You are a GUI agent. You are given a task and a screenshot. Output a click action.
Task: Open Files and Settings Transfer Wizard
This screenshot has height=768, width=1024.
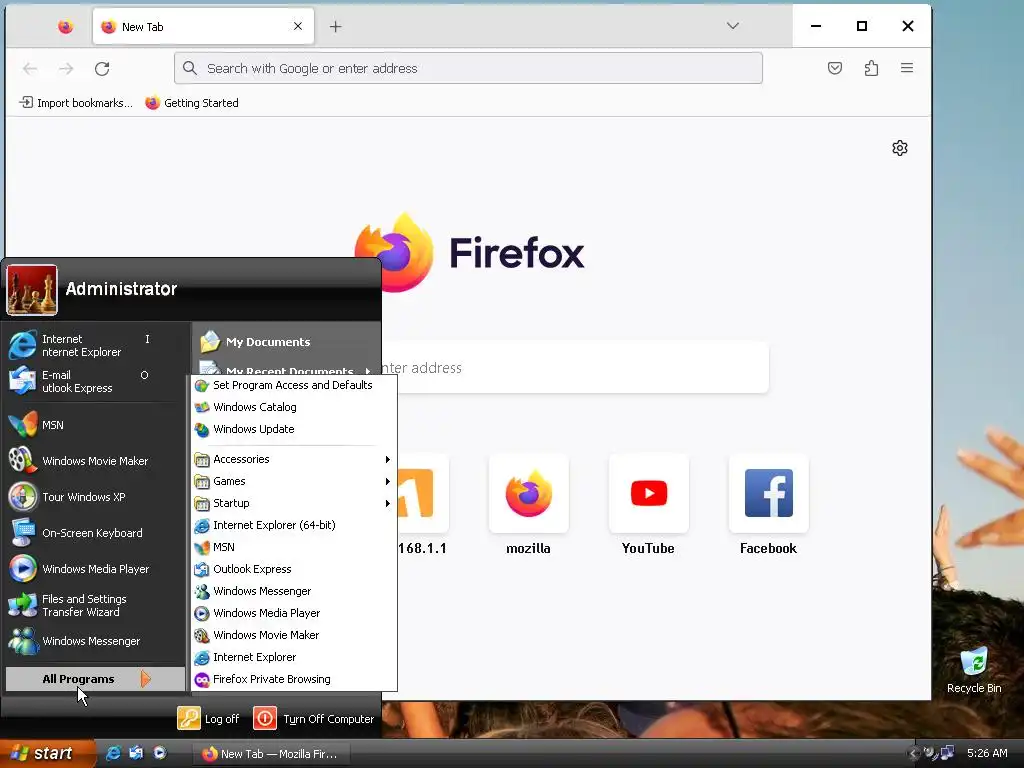96,605
